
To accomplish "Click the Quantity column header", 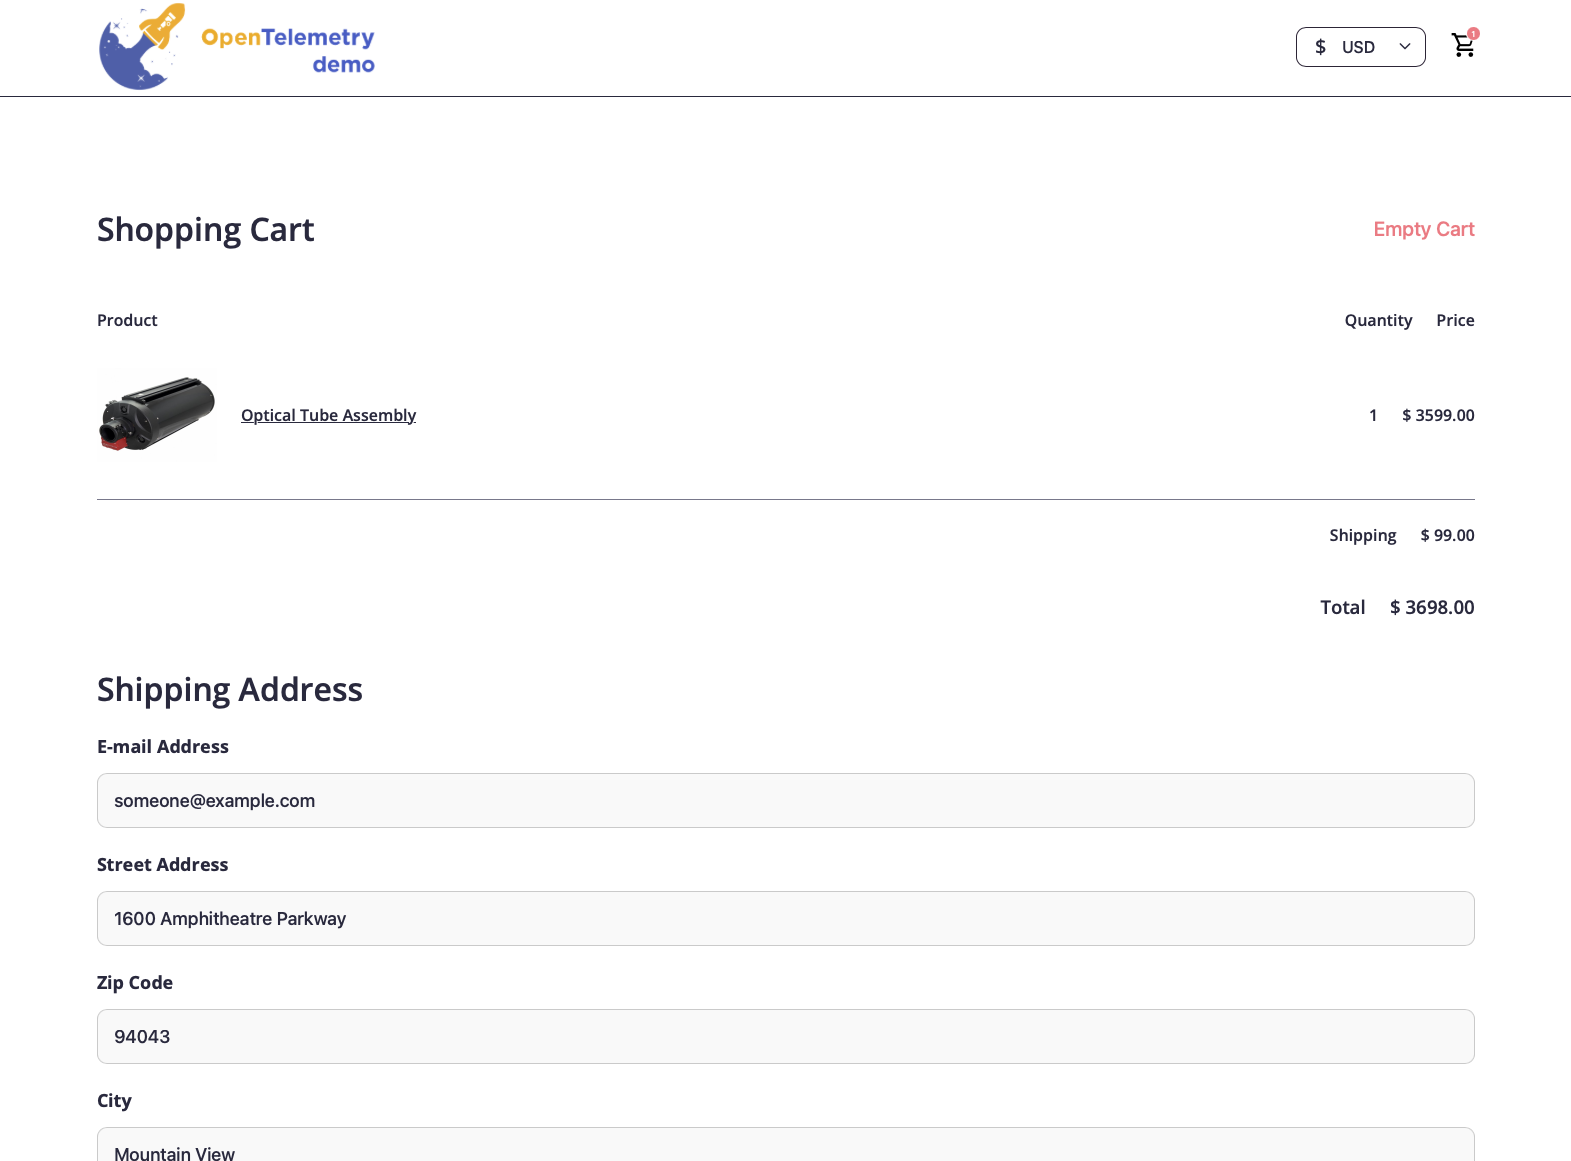I will click(x=1378, y=320).
